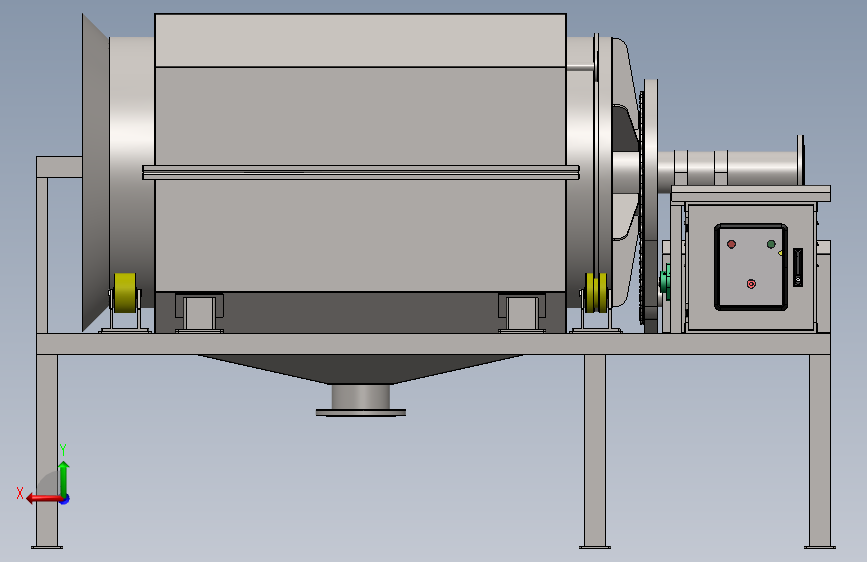Click the red X axis arrow of triad
The height and width of the screenshot is (562, 867).
pyautogui.click(x=44, y=499)
